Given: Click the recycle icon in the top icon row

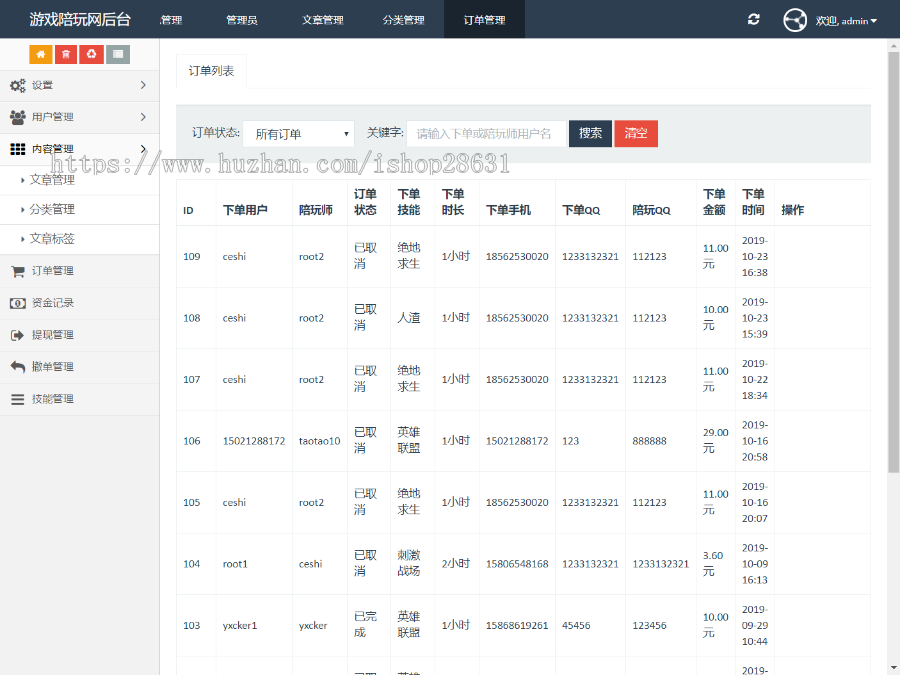Looking at the screenshot, I should click(89, 54).
